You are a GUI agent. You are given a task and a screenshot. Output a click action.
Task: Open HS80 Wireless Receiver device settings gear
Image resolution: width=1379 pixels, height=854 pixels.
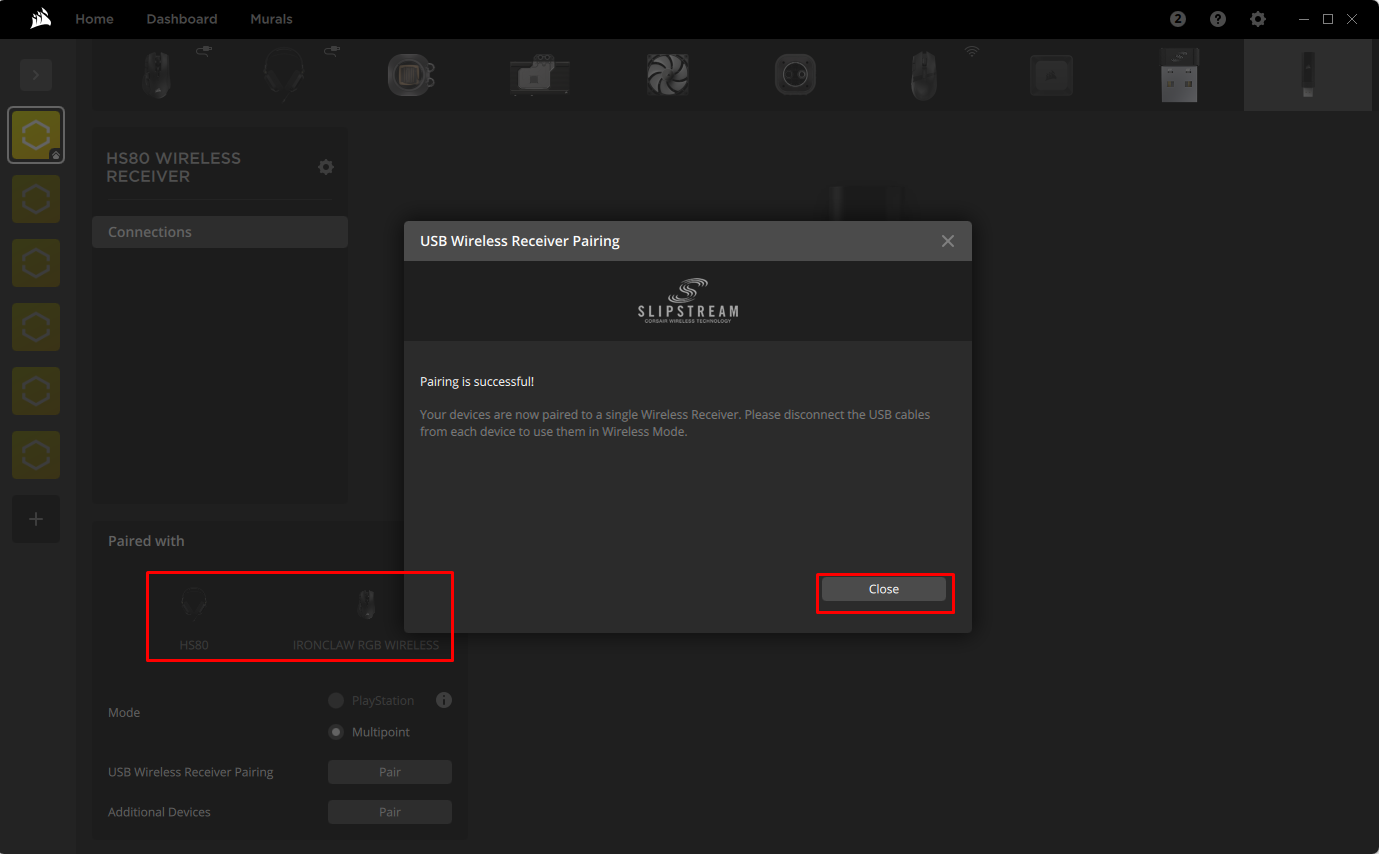coord(325,167)
